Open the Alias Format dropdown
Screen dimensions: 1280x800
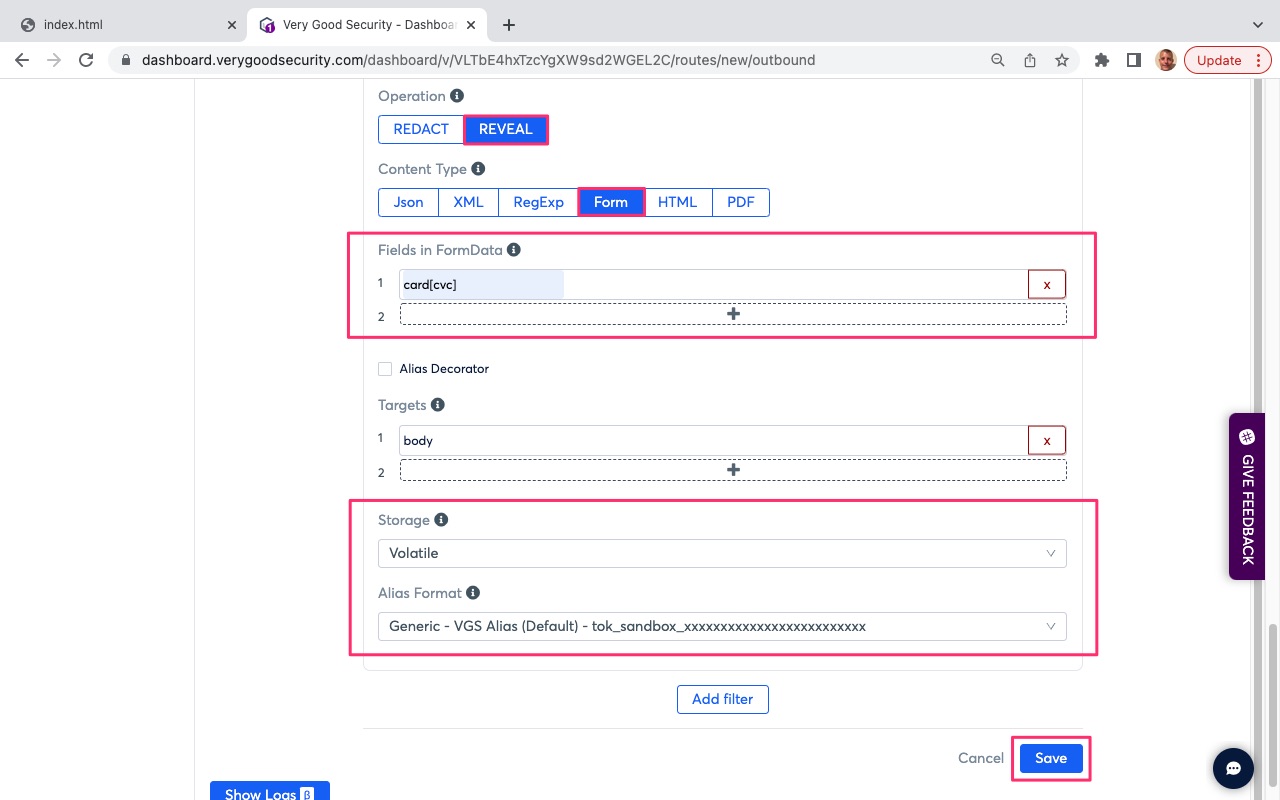click(x=722, y=627)
